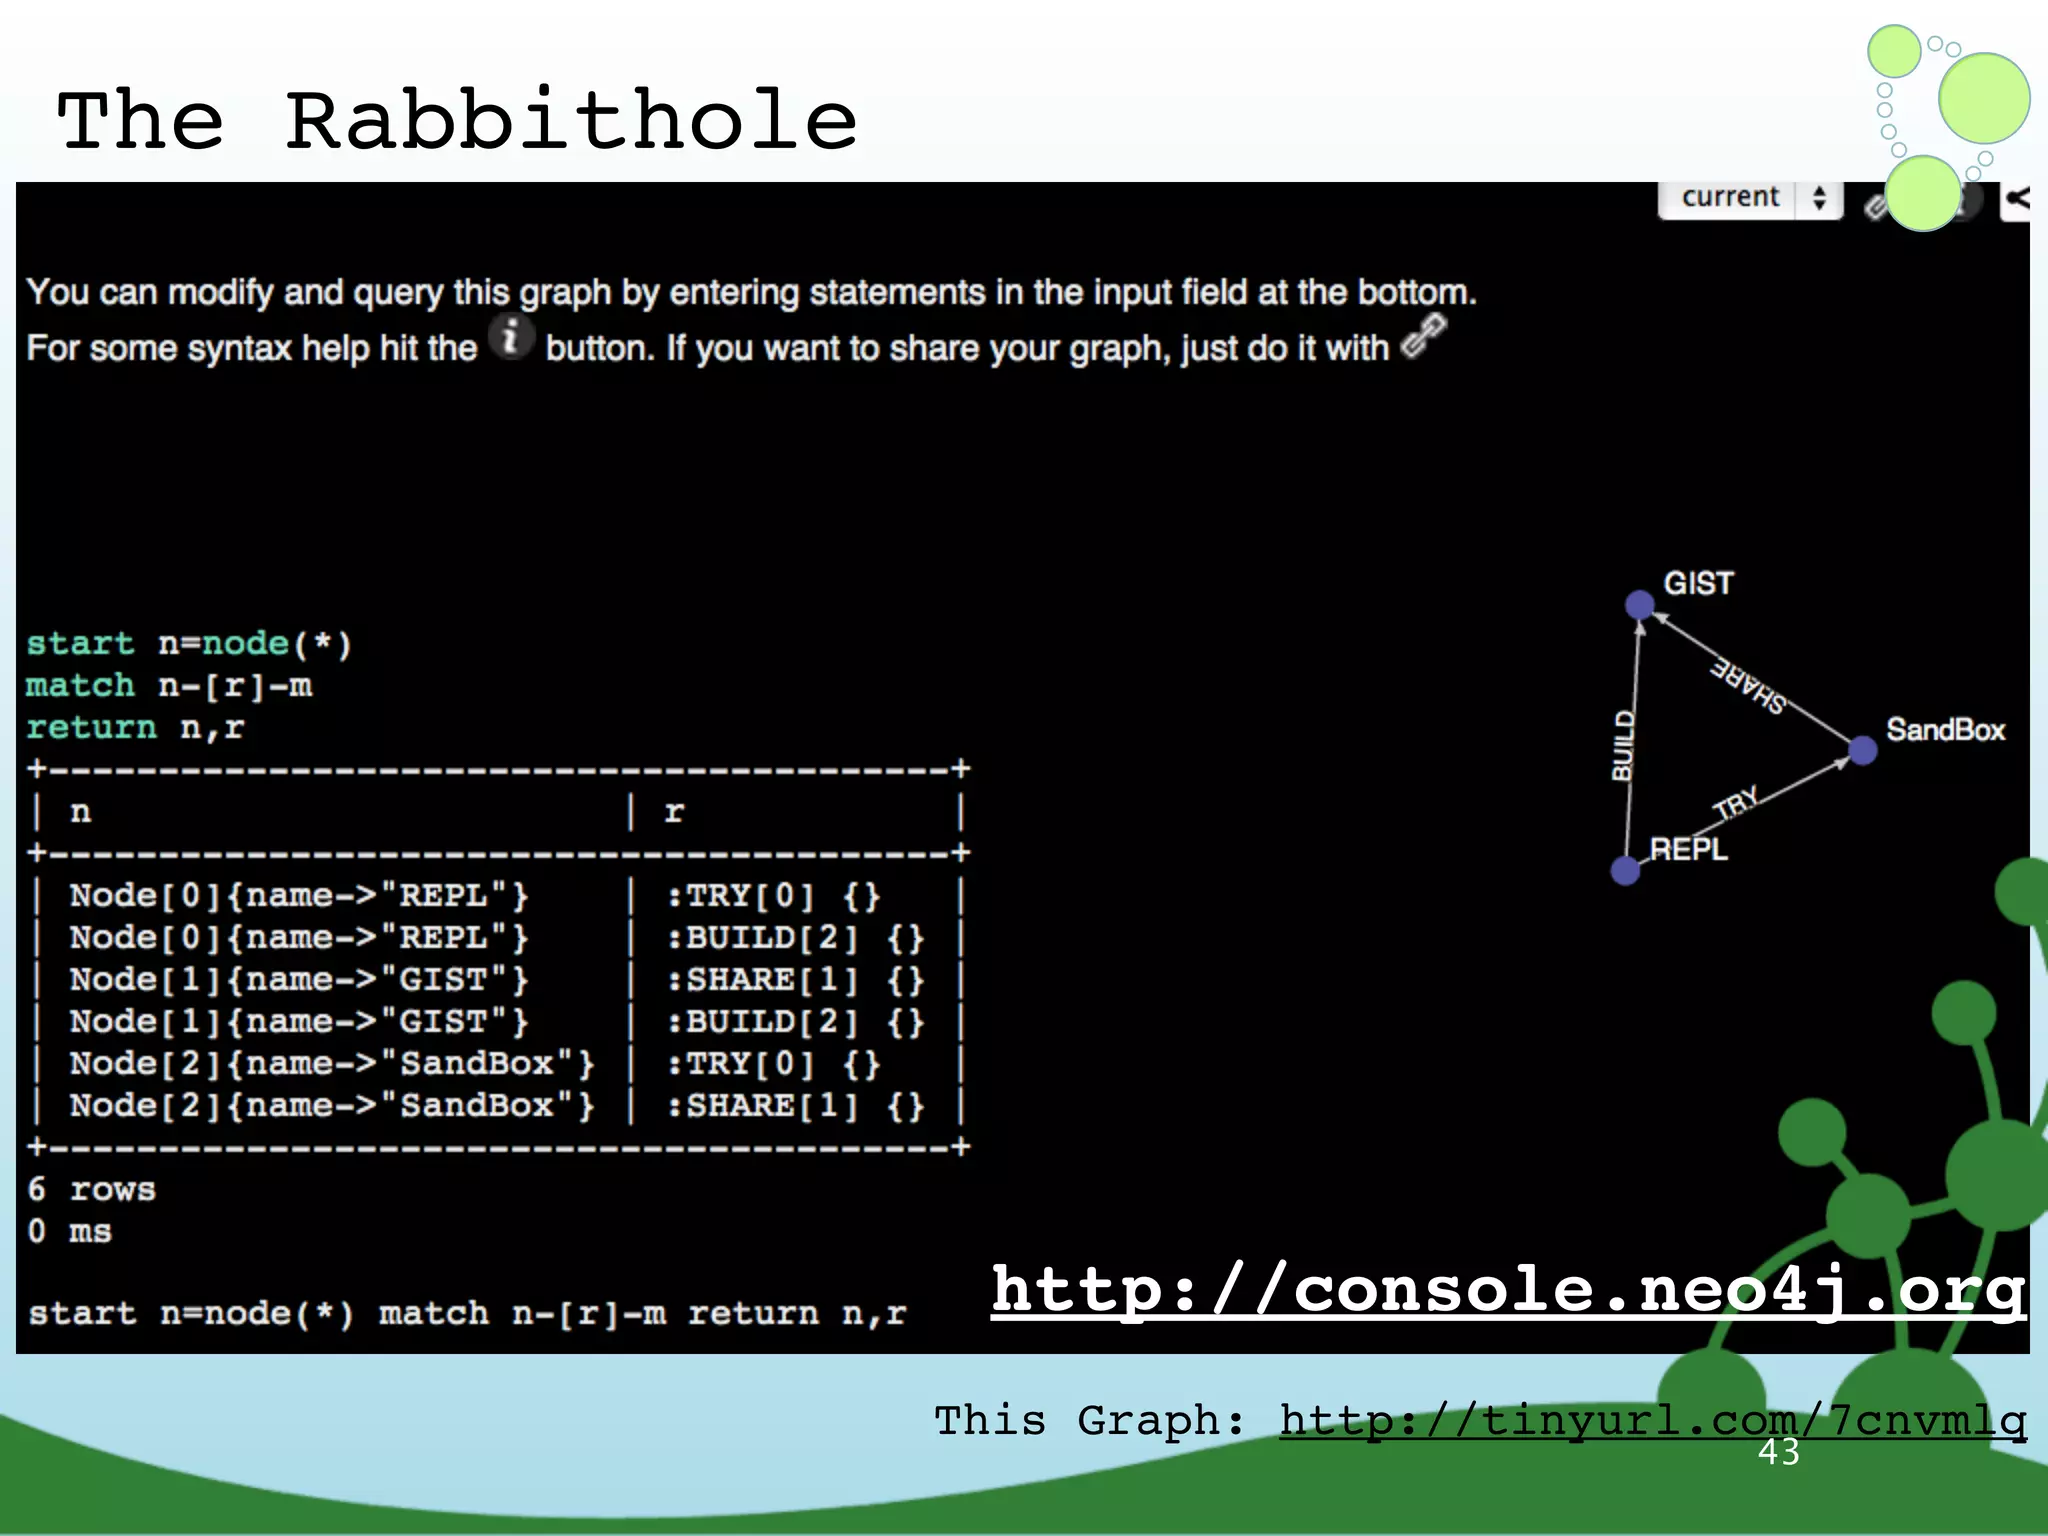Click 'The Rabbithole' slide title
The height and width of the screenshot is (1536, 2048).
(x=457, y=120)
